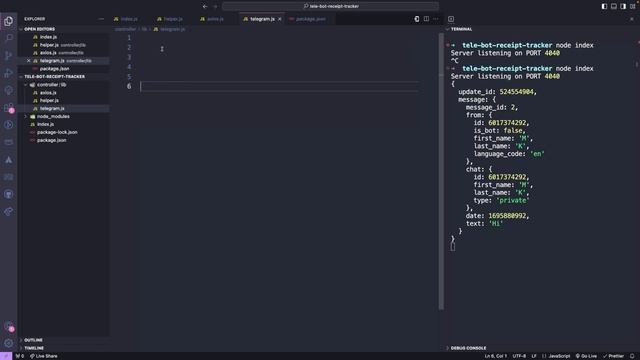640x360 pixels.
Task: Click the maximize panel icon beside terminal
Action: pyautogui.click(x=451, y=19)
